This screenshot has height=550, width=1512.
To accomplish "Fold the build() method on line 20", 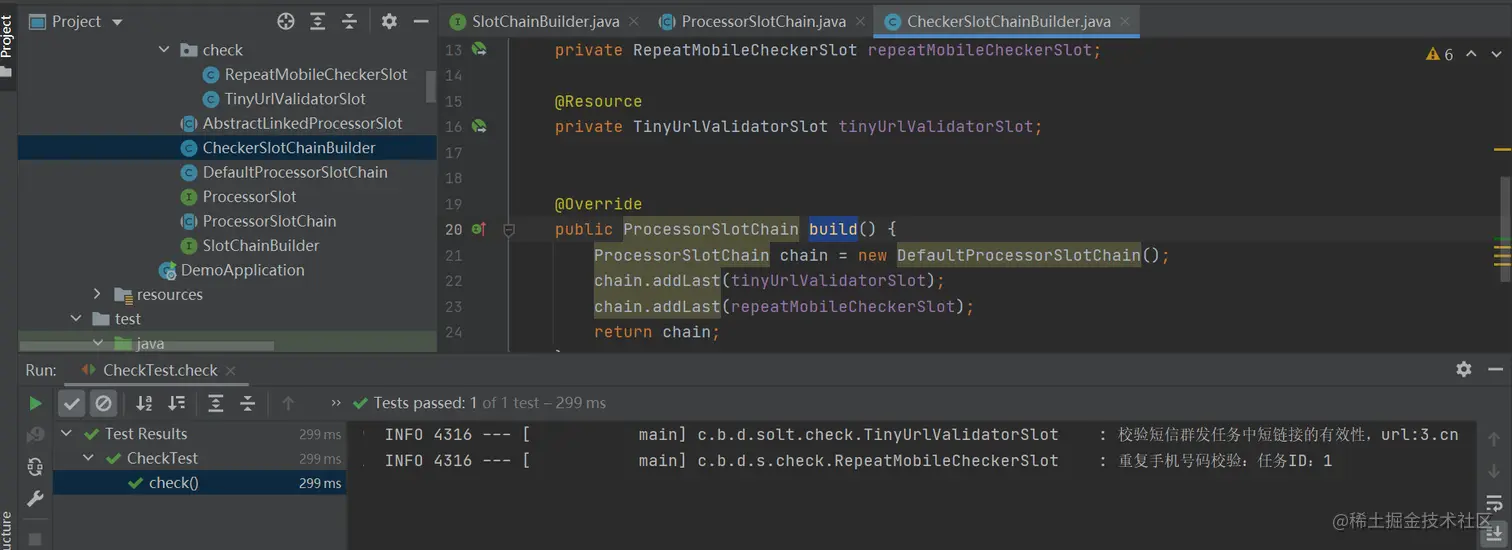I will [x=509, y=229].
